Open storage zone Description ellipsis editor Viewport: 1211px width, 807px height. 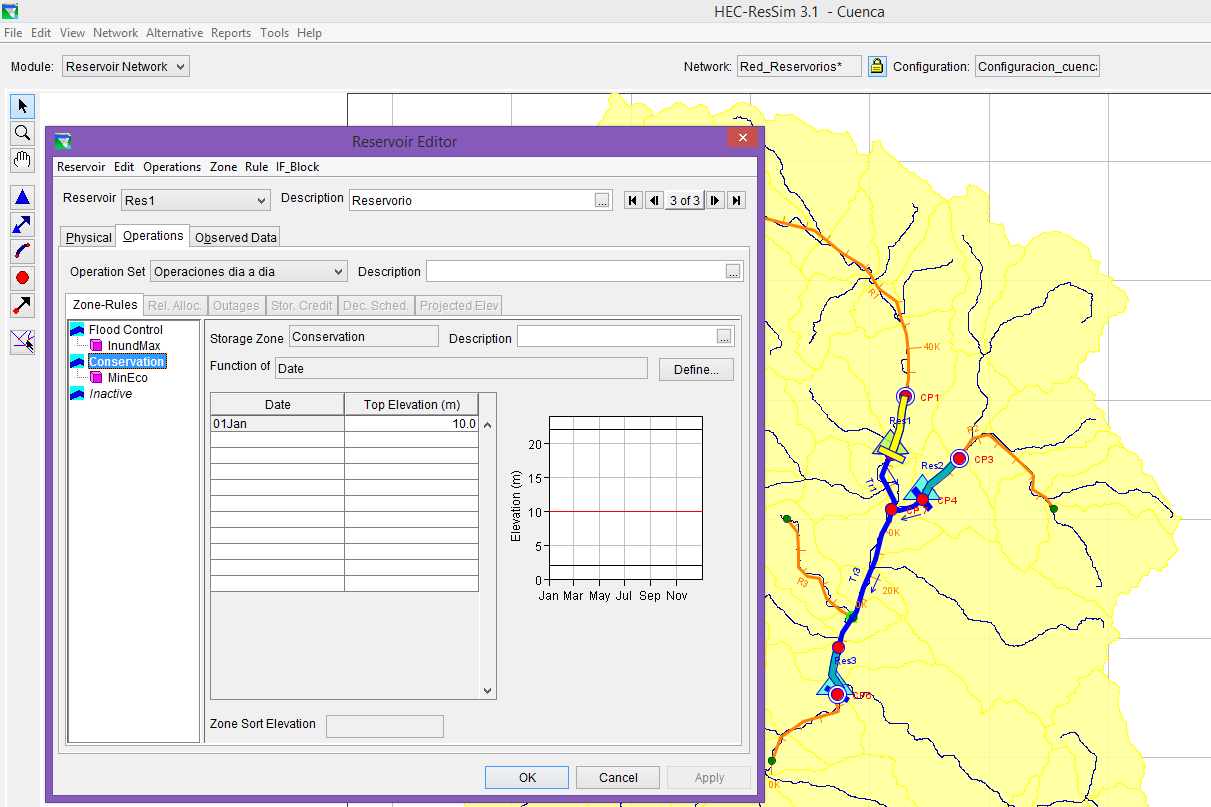pyautogui.click(x=724, y=337)
